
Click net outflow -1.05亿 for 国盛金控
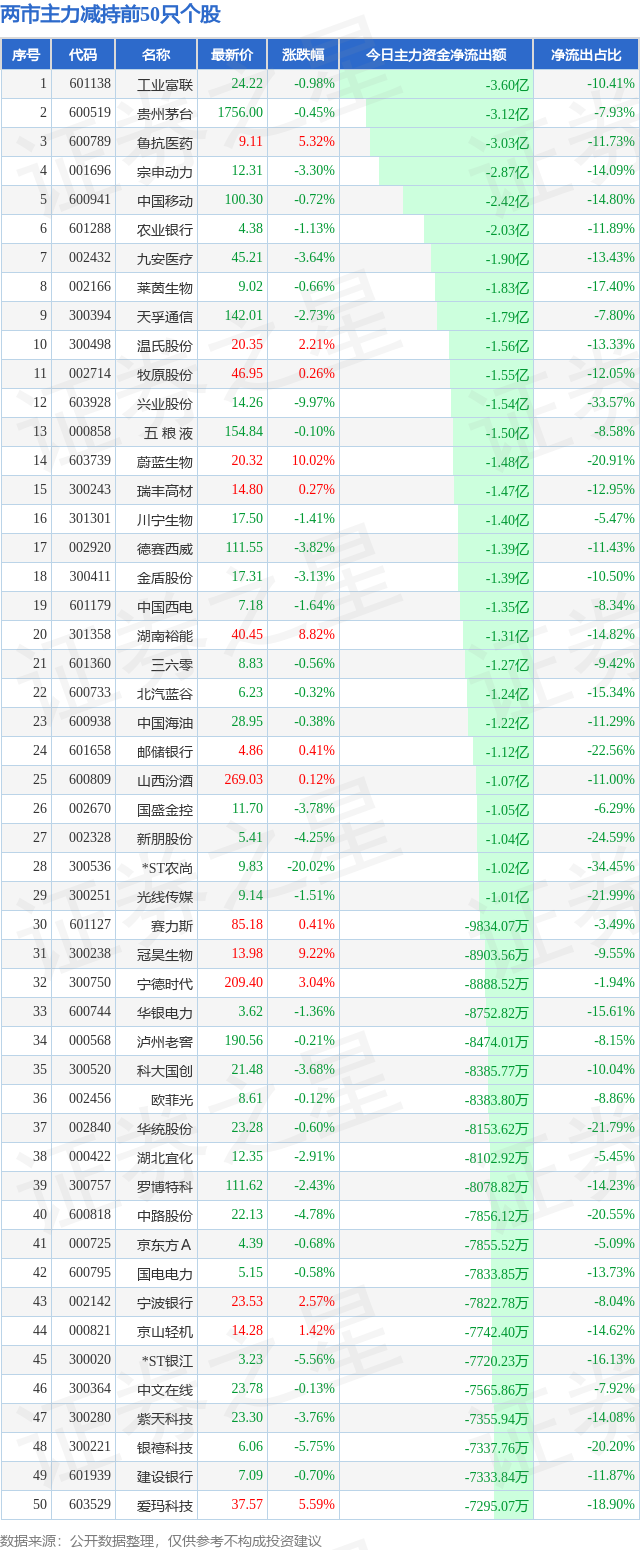[x=507, y=810]
